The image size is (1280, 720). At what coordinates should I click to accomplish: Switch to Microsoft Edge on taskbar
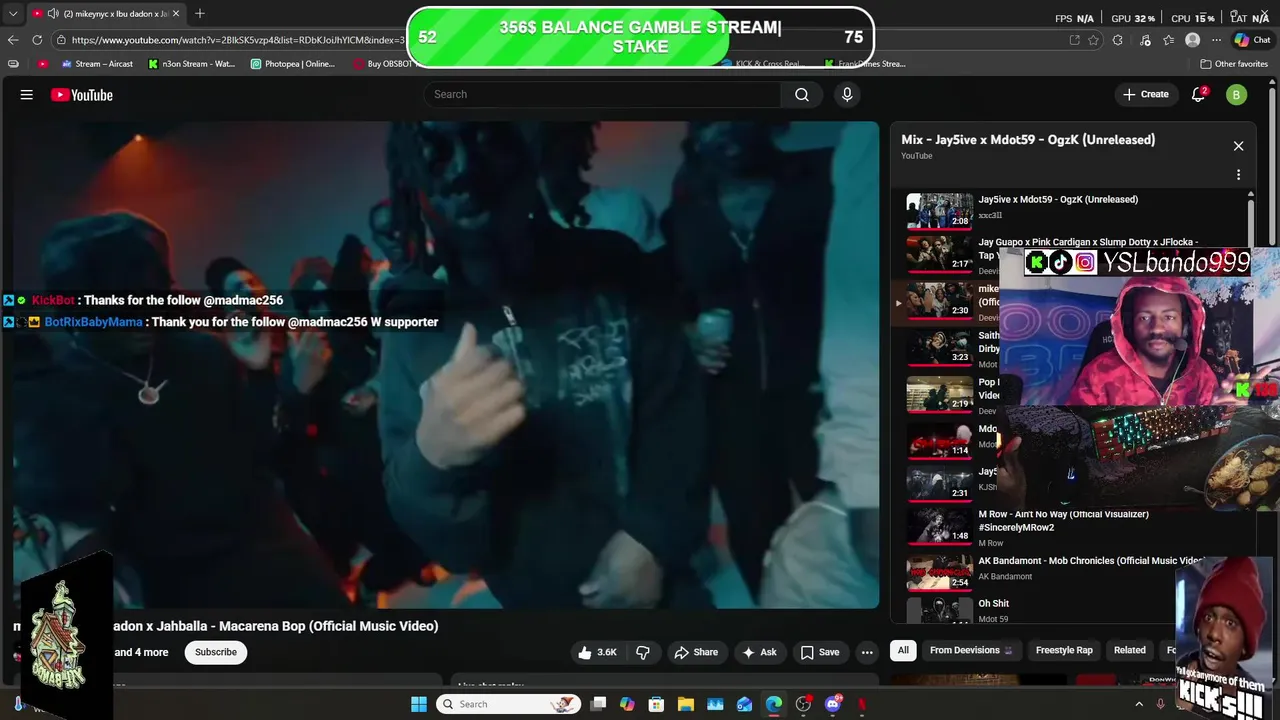pos(774,704)
